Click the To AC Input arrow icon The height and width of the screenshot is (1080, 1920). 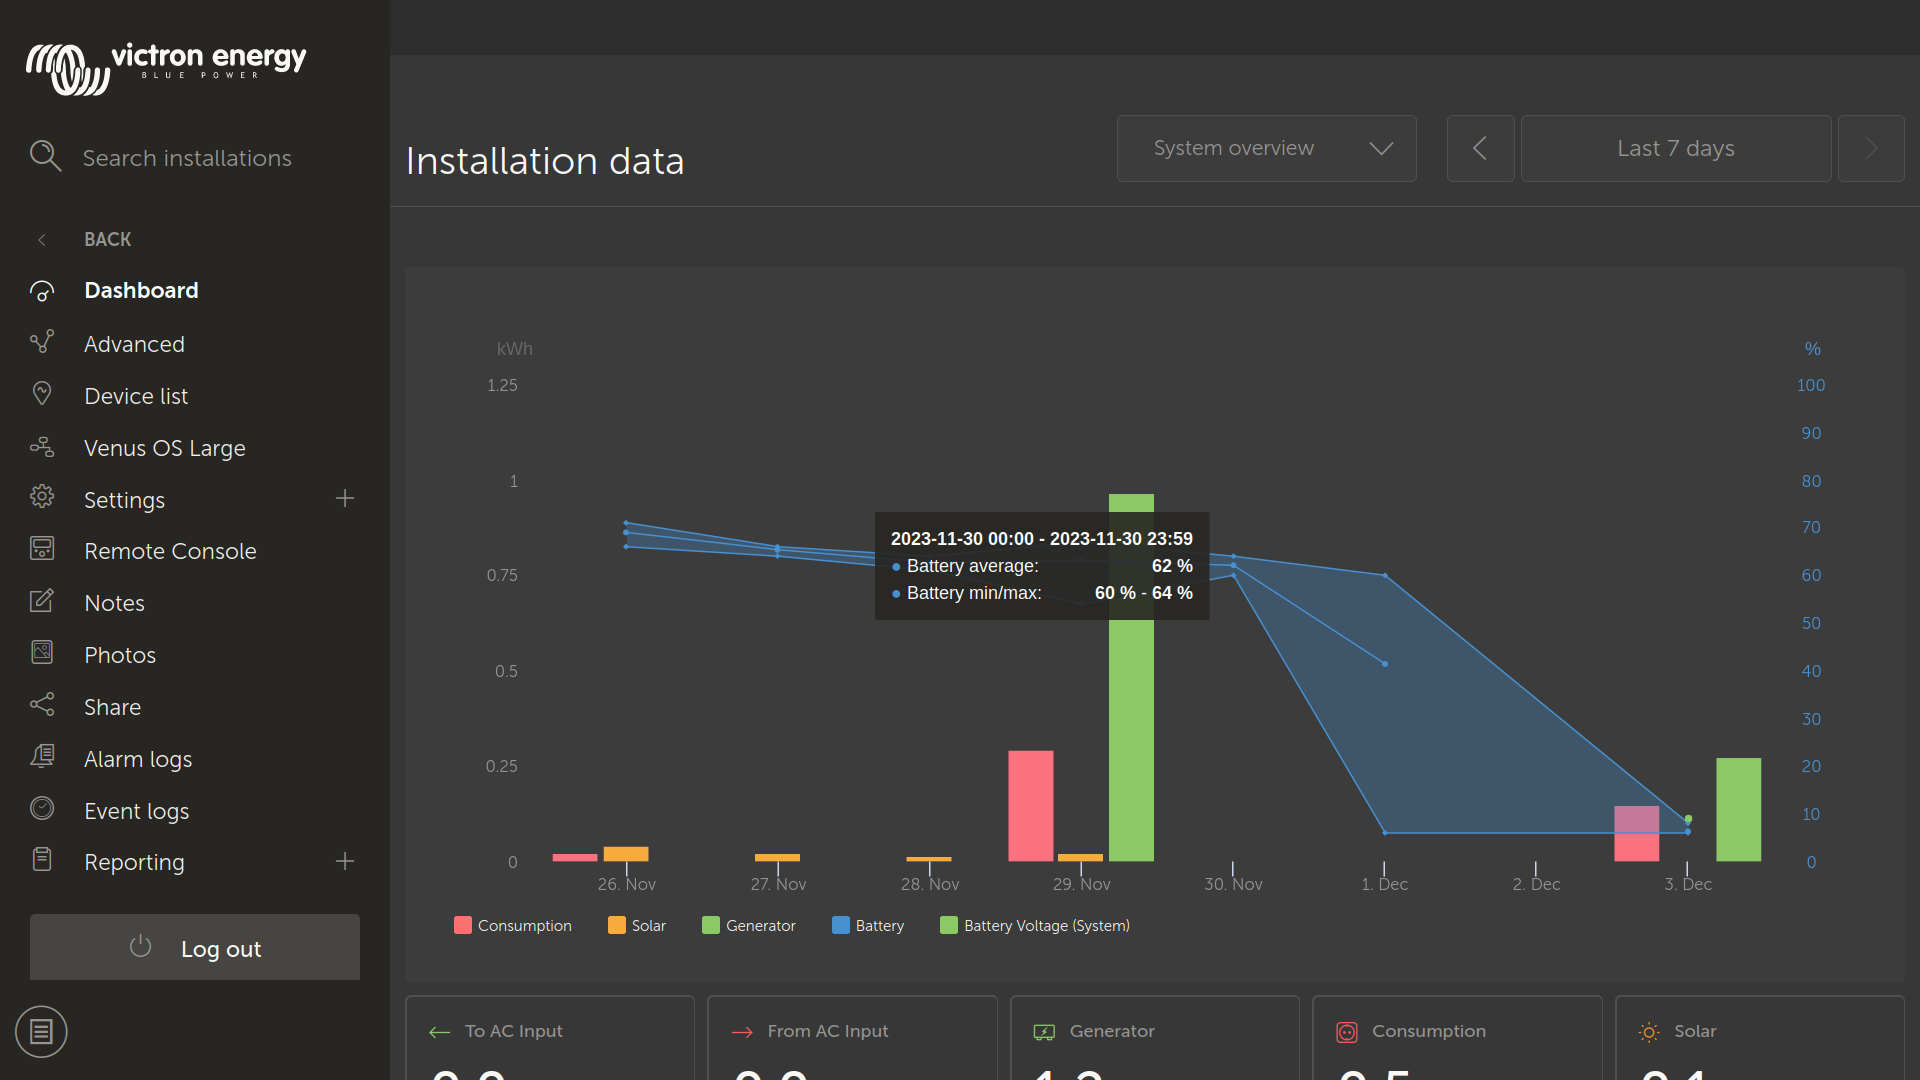[440, 1032]
